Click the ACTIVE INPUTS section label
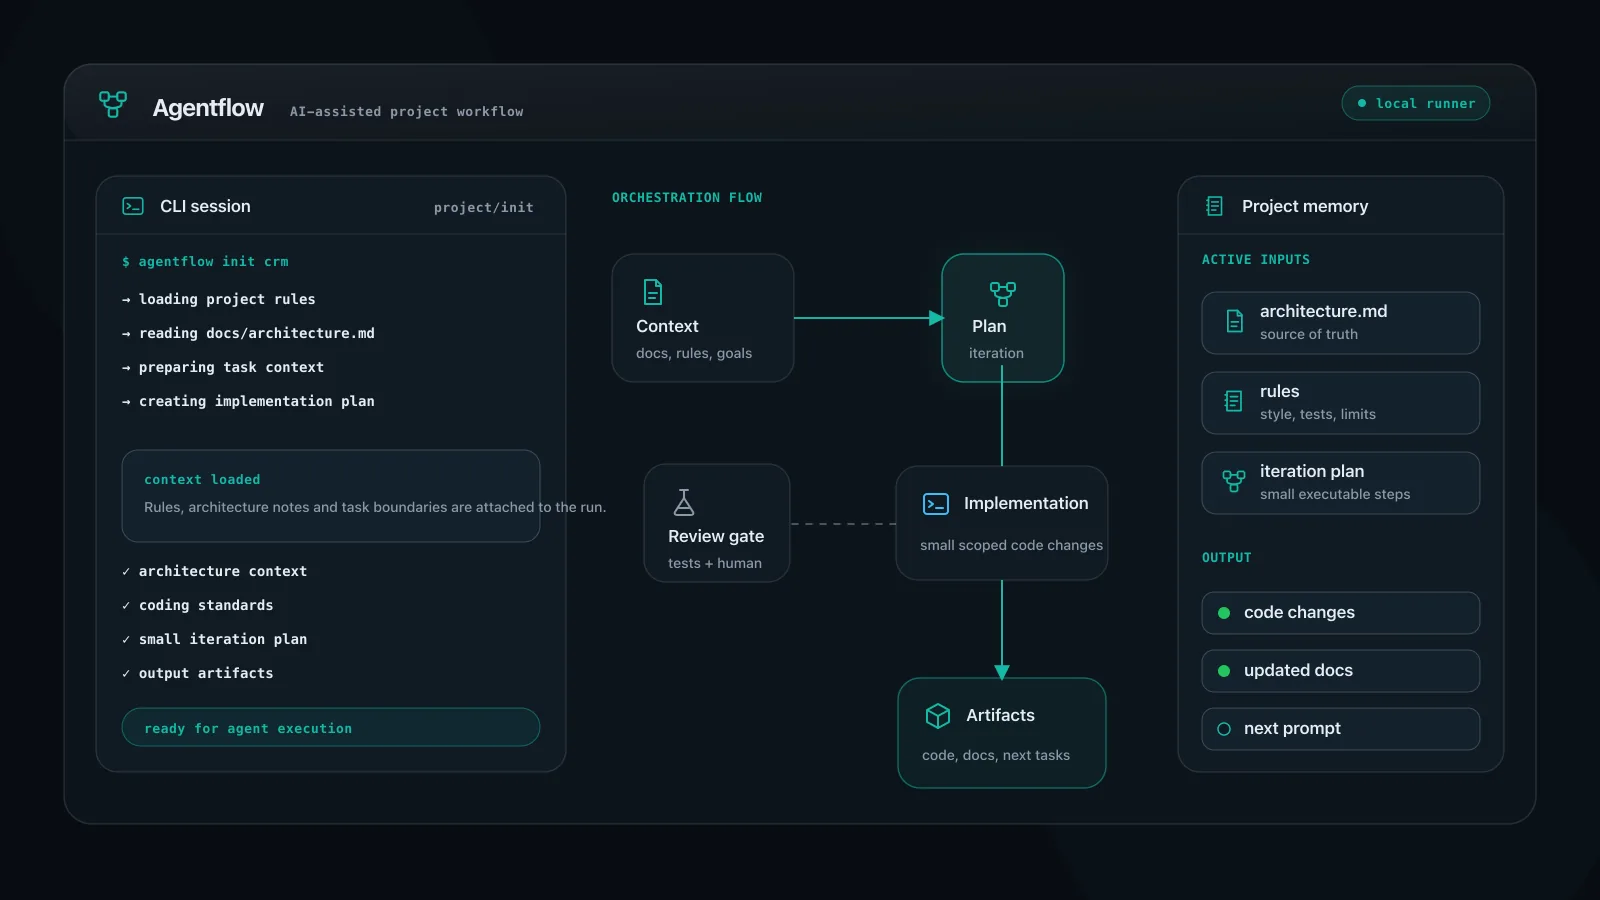The image size is (1600, 900). 1256,260
